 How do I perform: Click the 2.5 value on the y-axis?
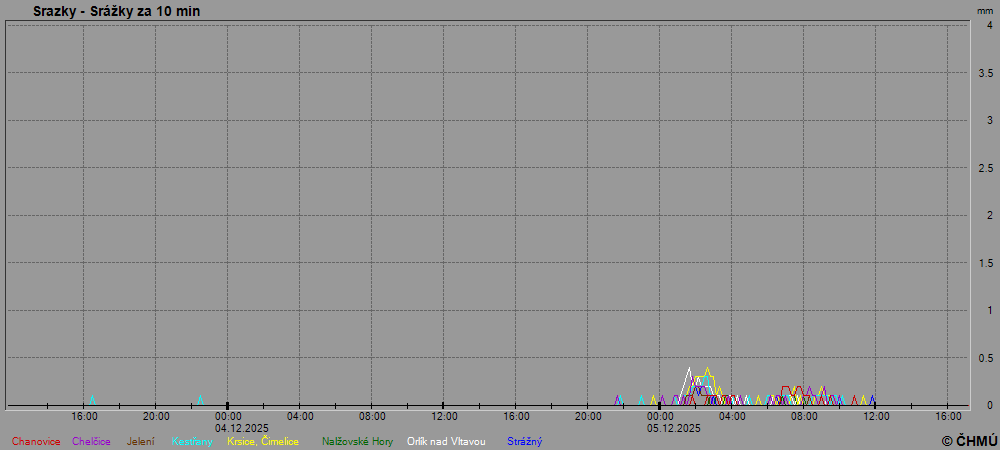985,168
